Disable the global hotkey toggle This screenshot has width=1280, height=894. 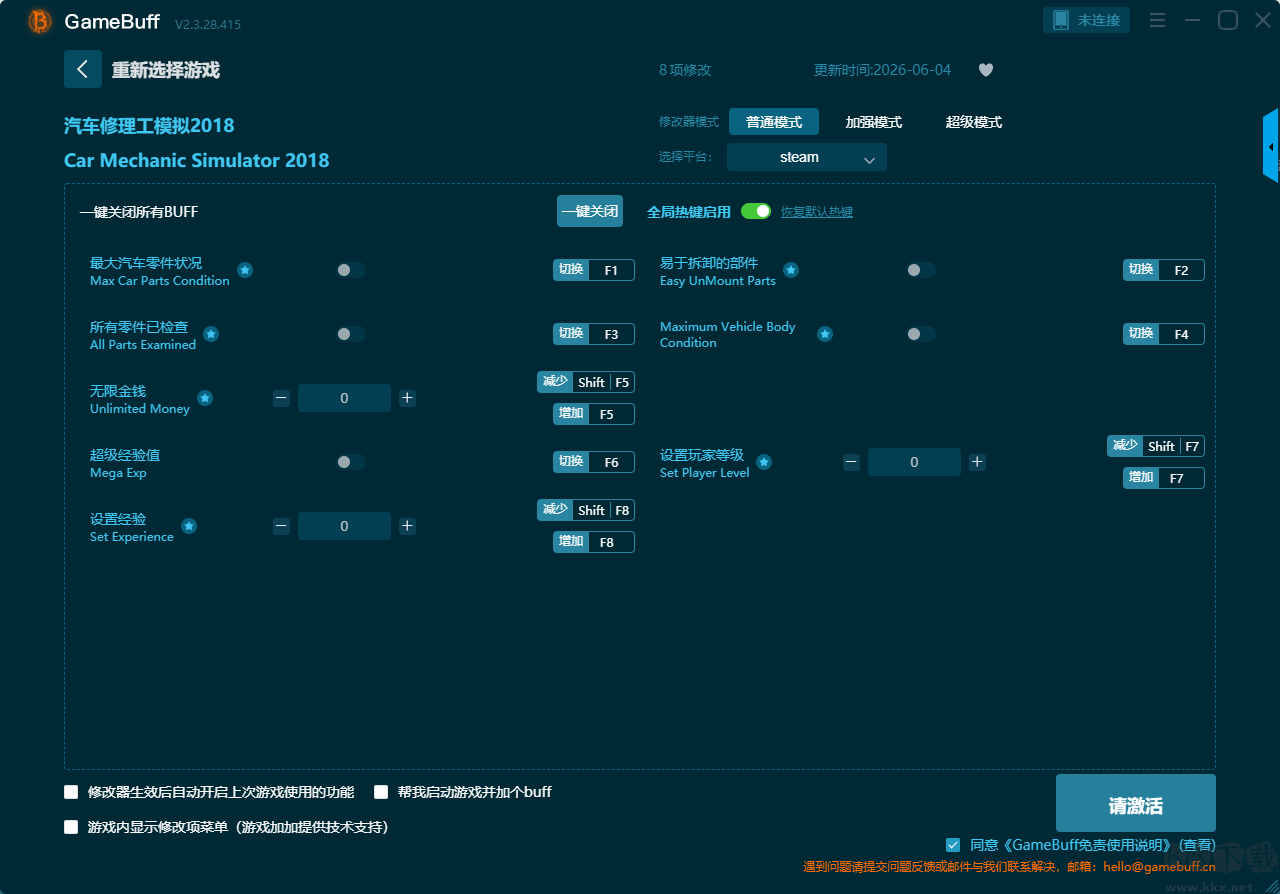[756, 211]
